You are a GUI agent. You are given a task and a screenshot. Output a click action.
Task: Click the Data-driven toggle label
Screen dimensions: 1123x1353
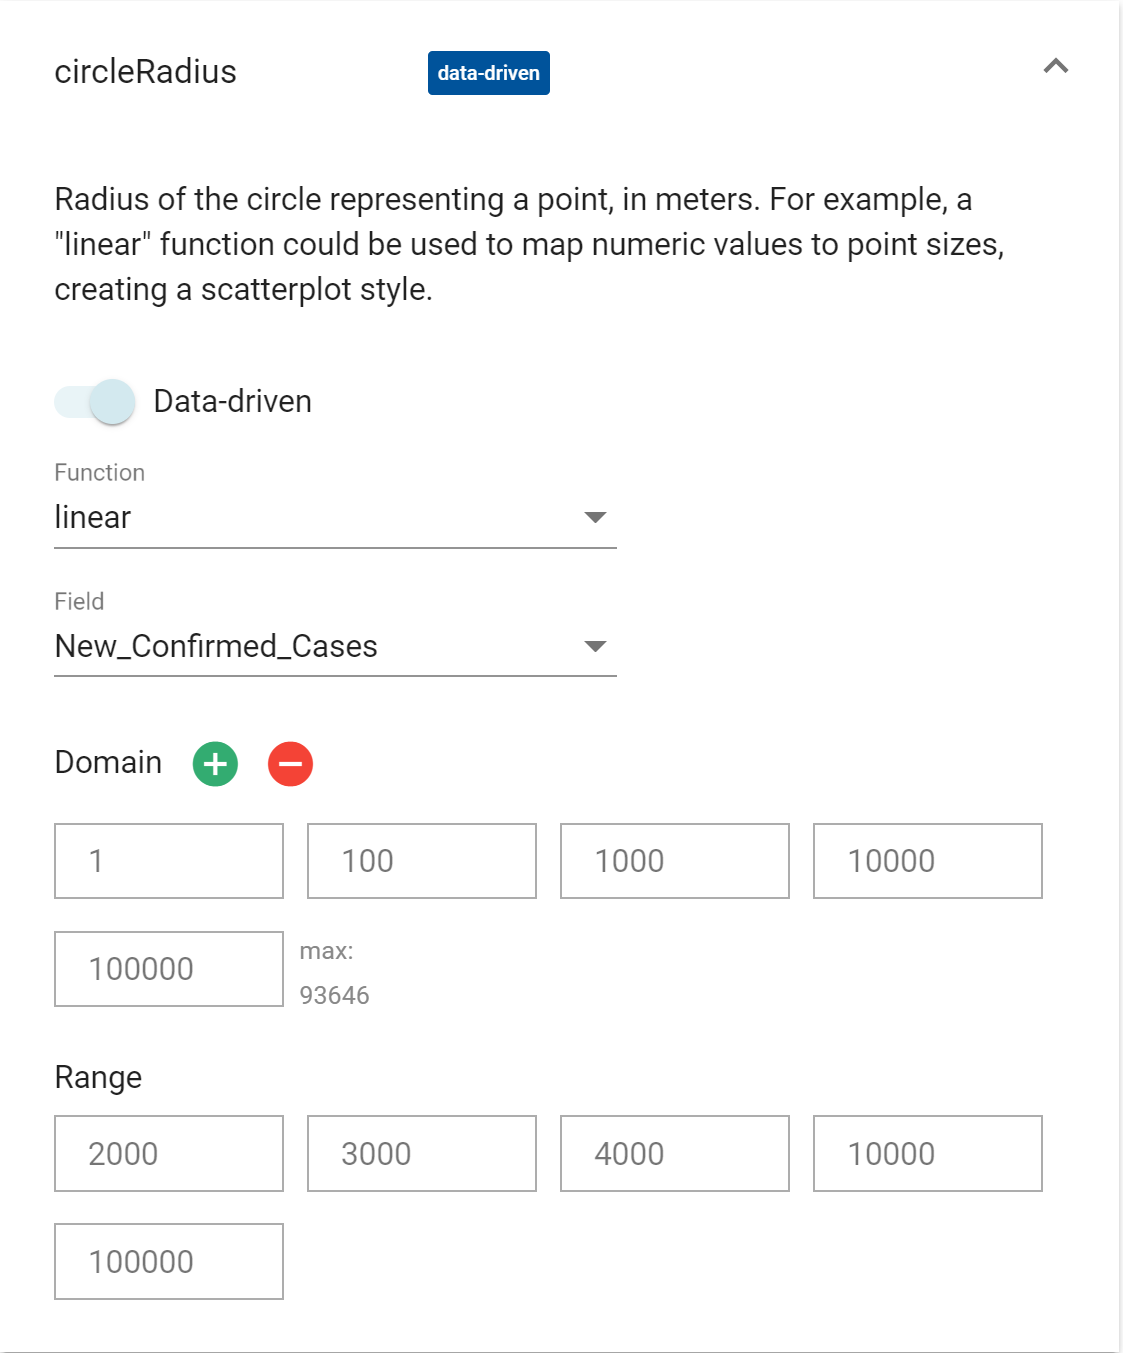pos(232,402)
